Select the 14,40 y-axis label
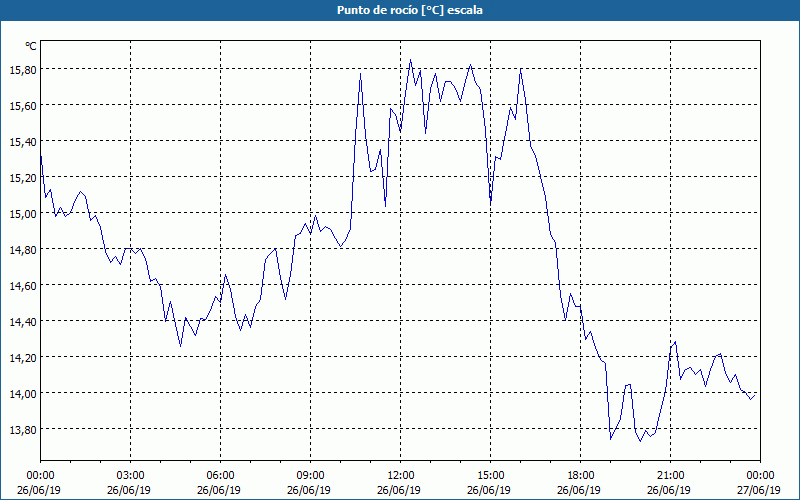 click(23, 321)
